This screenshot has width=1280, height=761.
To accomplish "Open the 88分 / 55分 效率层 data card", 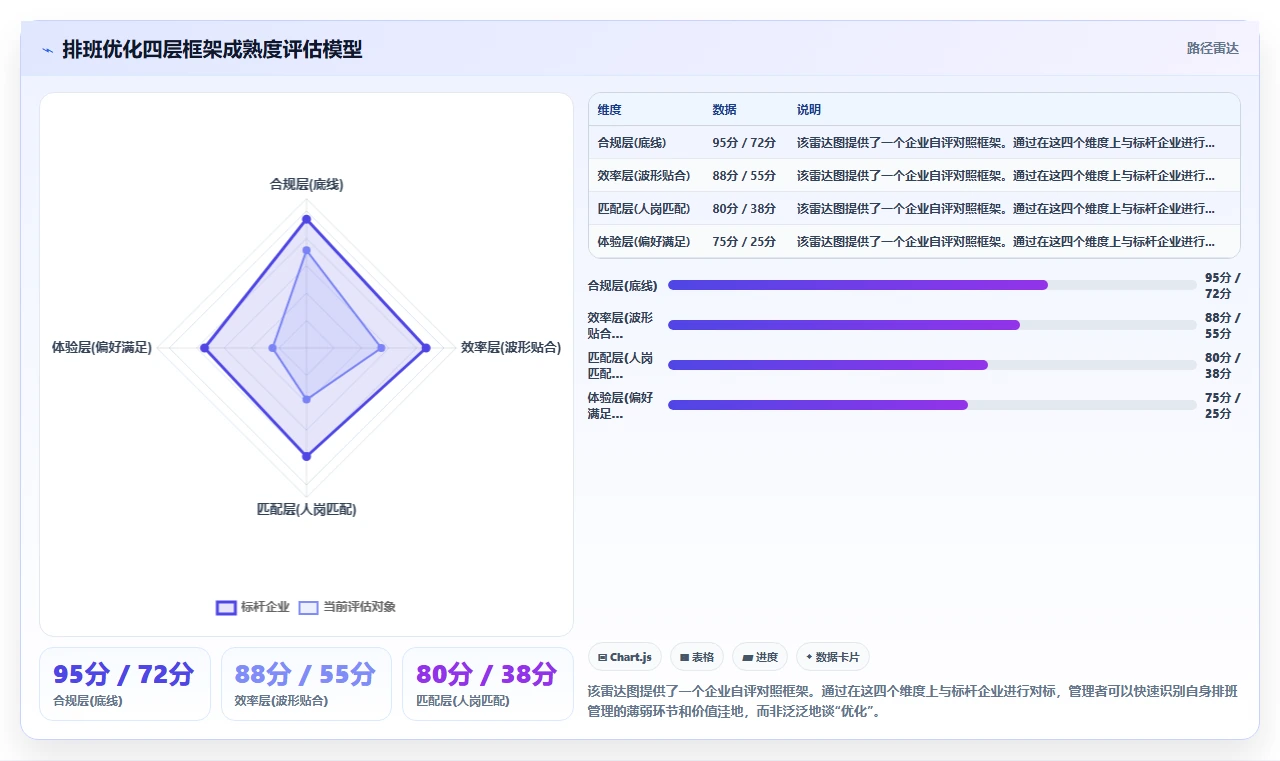I will point(306,684).
